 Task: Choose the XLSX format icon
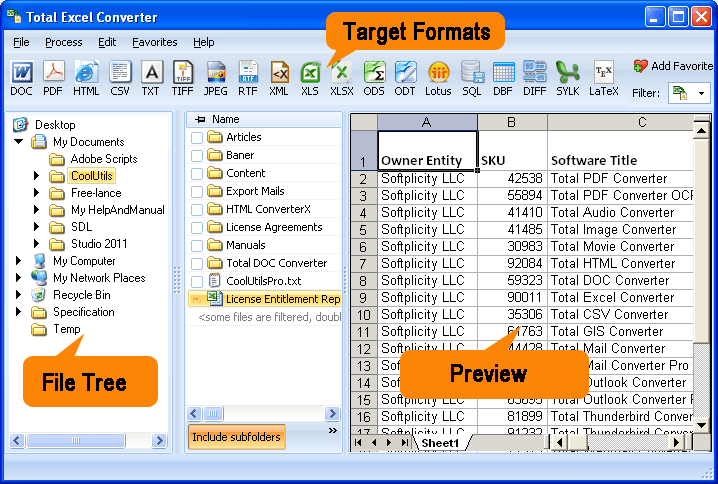click(342, 78)
